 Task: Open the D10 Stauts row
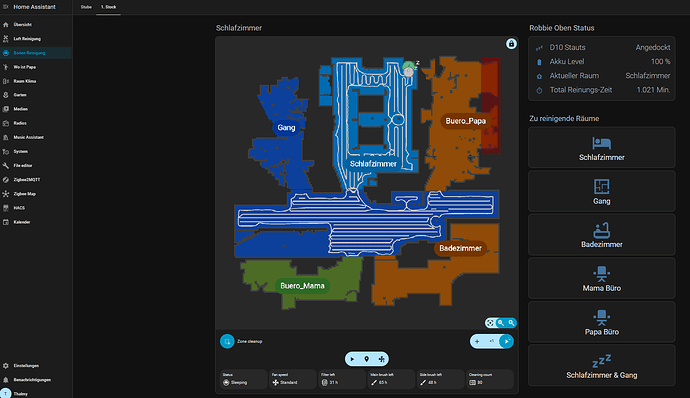click(x=602, y=48)
